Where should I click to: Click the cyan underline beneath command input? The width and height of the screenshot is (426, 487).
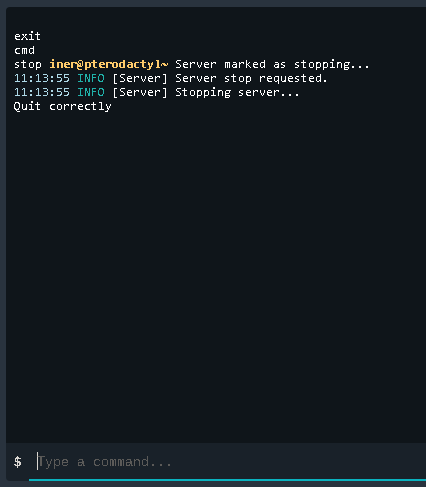227,480
